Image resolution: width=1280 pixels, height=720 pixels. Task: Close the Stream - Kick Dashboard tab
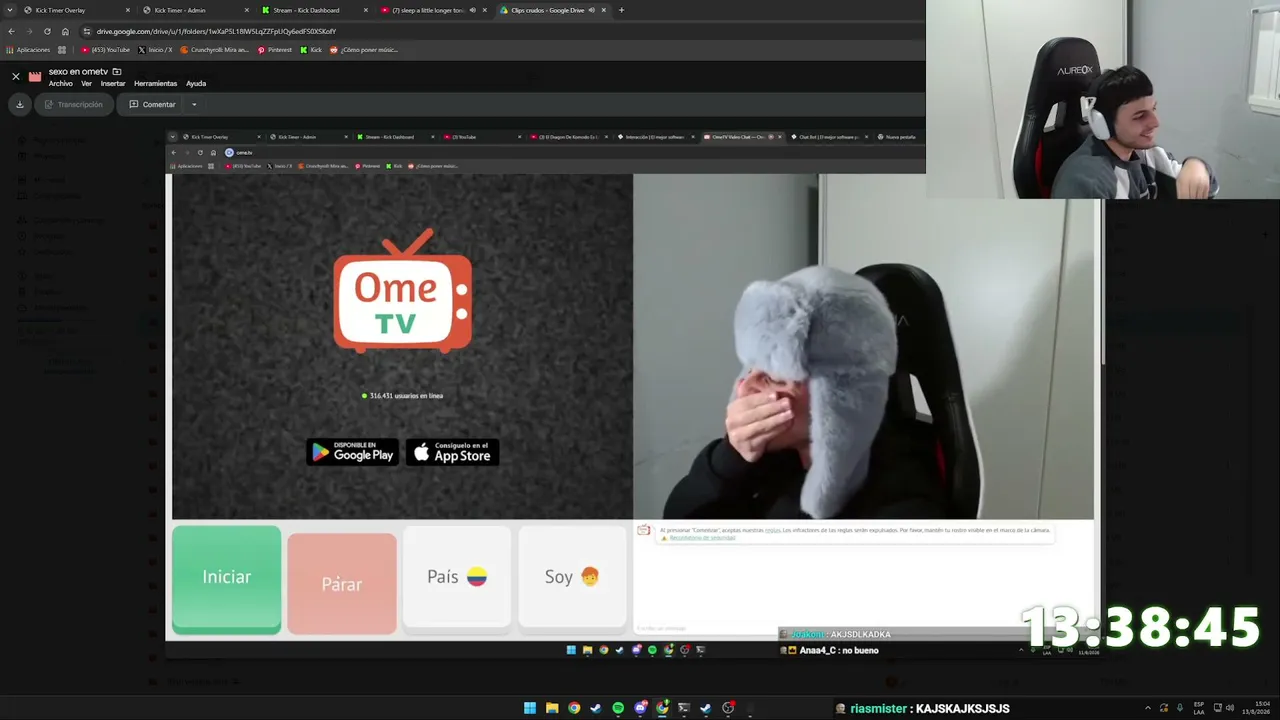click(x=366, y=10)
